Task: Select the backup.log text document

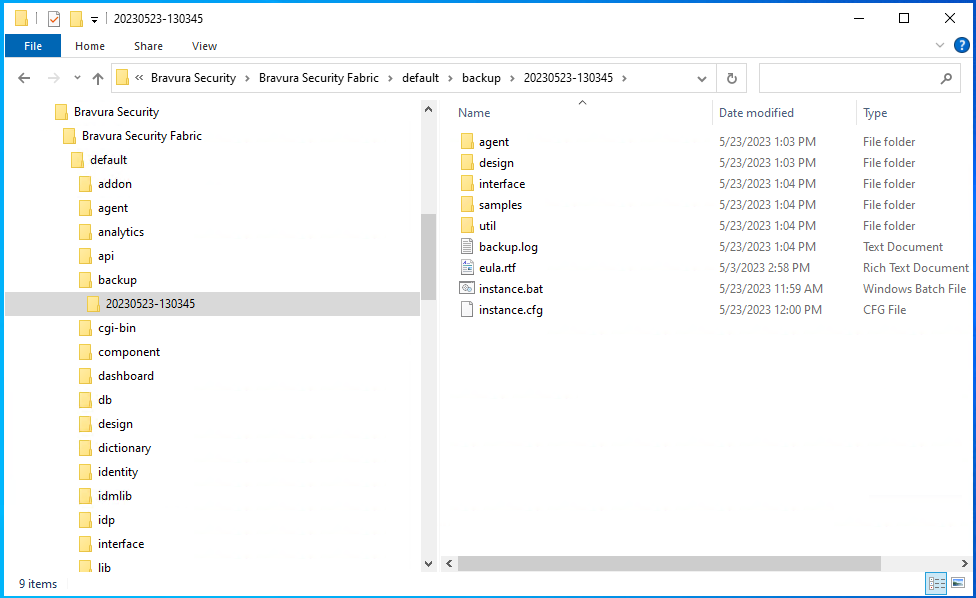Action: 508,247
